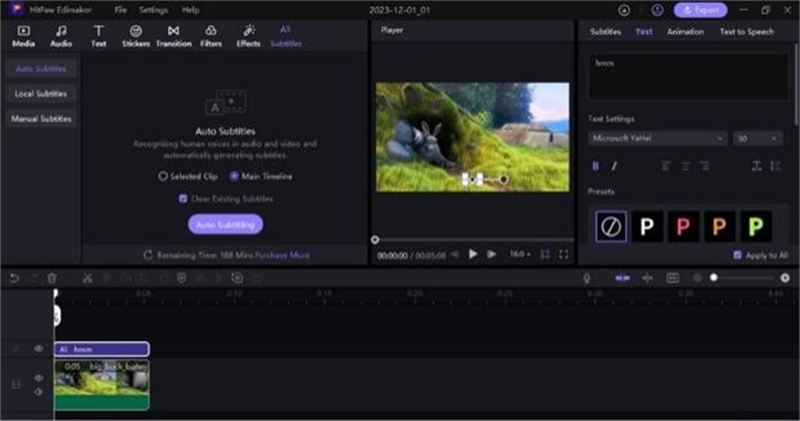Click the player progress bar handle
Screen dimensions: 800x421
(x=375, y=239)
